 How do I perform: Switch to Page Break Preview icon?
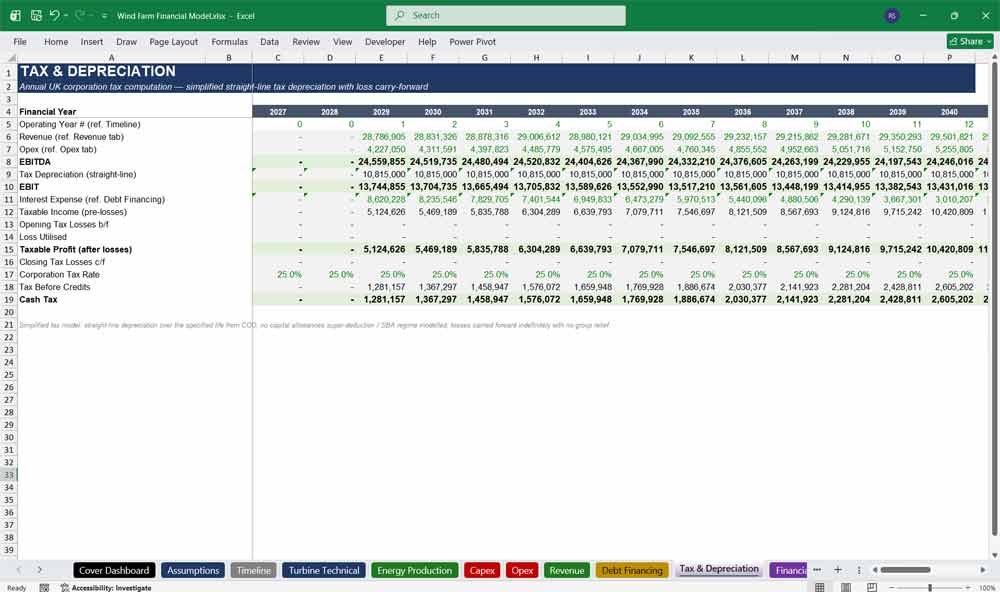pos(872,587)
